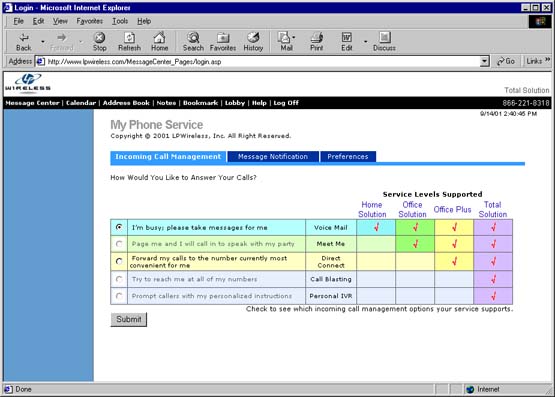Viewport: 555px width, 397px height.
Task: Click the Done status page icon
Action: tap(8, 390)
